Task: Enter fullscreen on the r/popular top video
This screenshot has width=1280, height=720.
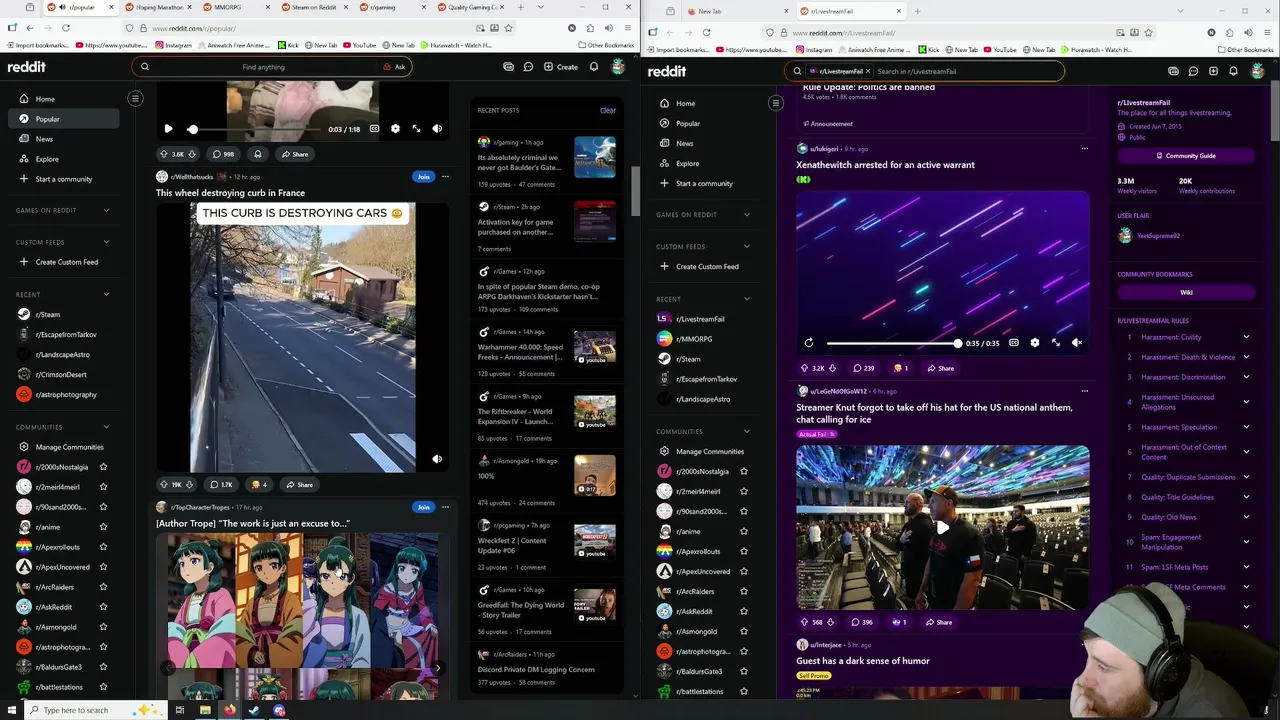Action: point(416,129)
